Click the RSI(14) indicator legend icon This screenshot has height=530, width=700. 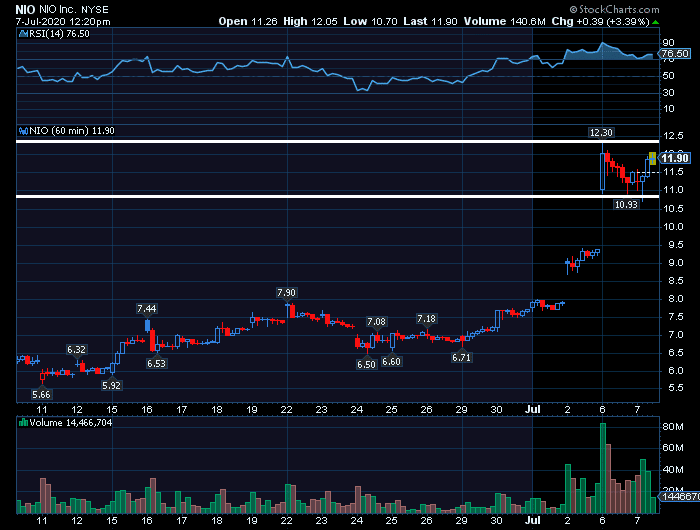[x=23, y=33]
